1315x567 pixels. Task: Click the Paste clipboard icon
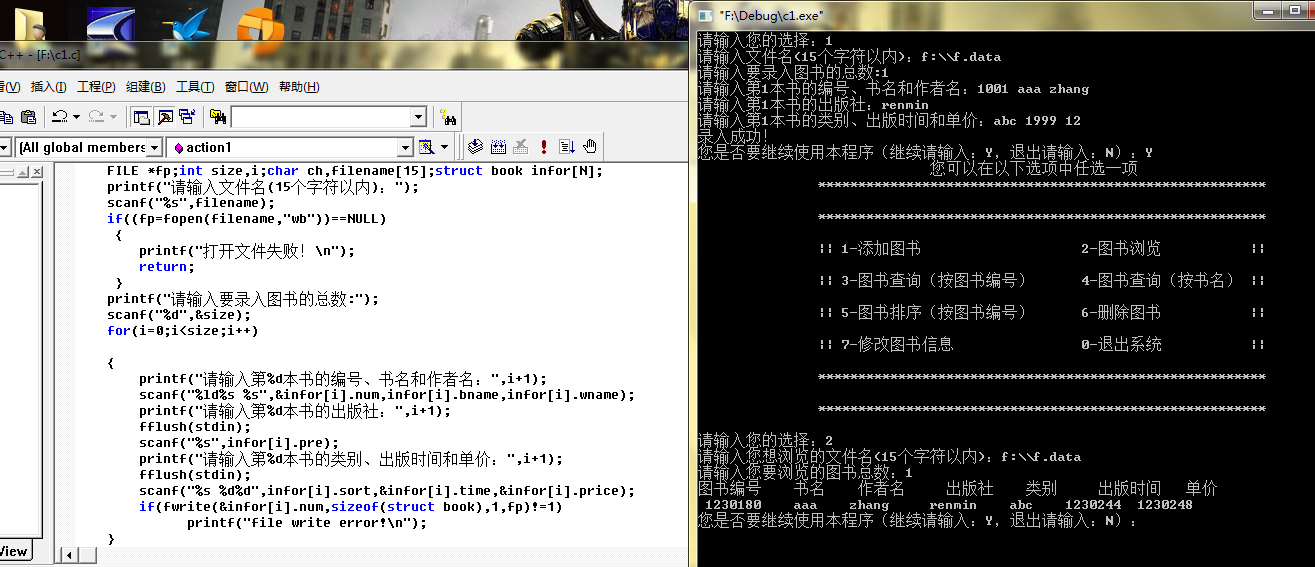(x=29, y=117)
